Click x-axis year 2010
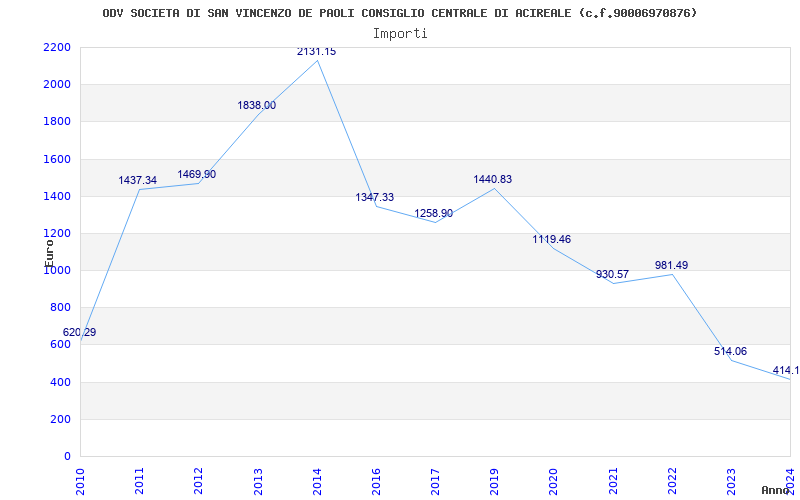The image size is (800, 500). click(x=80, y=481)
